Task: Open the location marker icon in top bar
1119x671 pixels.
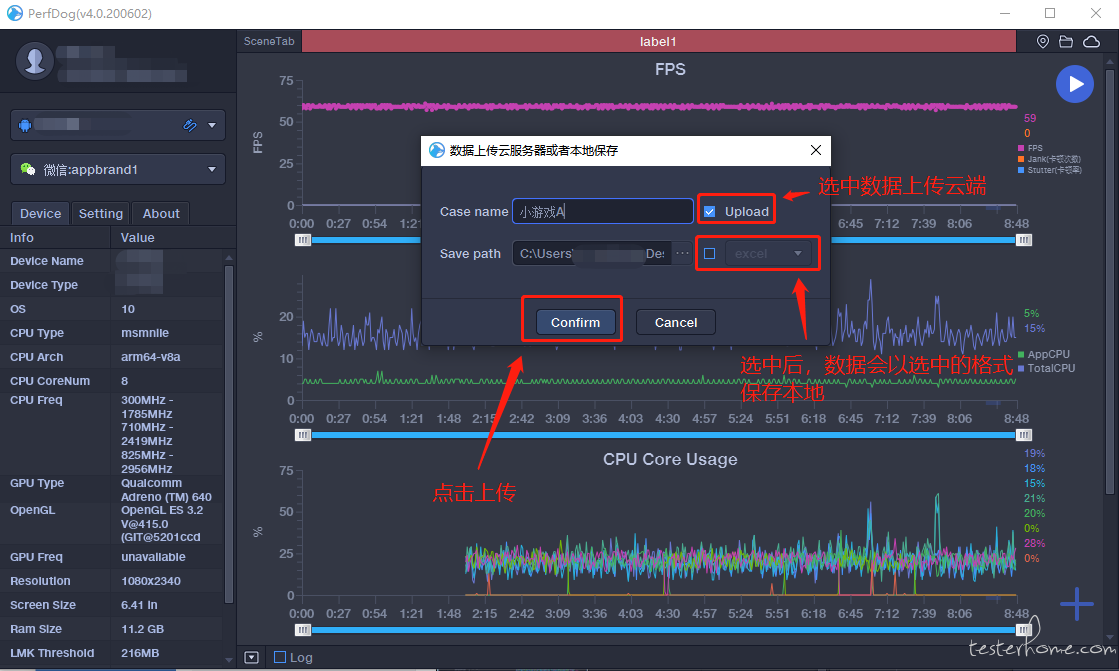Action: 1043,41
